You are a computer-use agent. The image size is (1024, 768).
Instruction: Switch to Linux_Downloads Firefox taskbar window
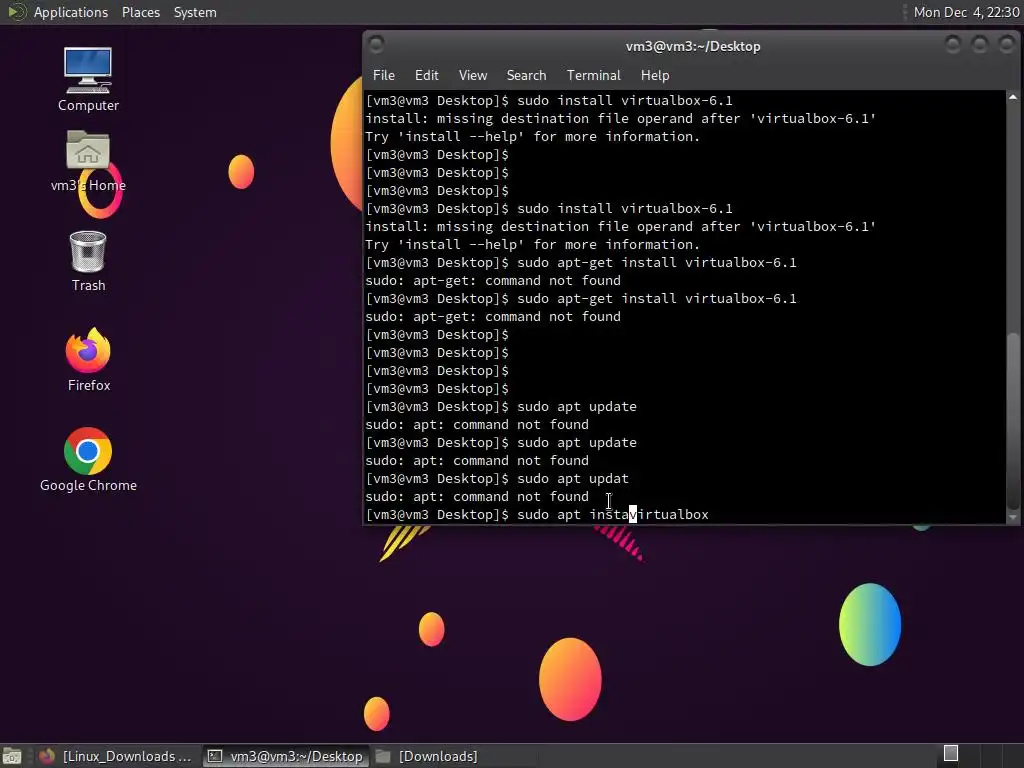(116, 756)
